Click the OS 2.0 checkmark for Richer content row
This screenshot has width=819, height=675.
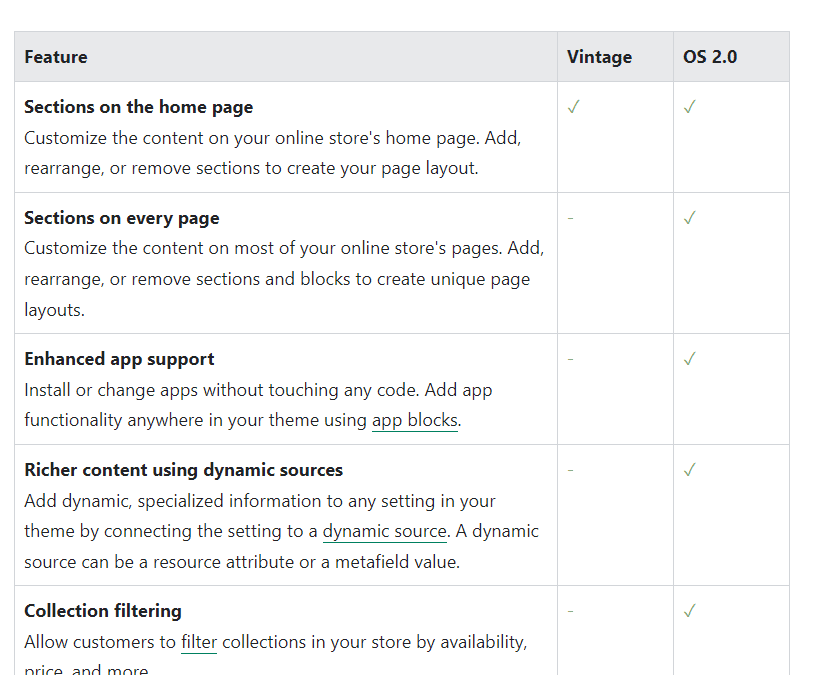(x=690, y=468)
